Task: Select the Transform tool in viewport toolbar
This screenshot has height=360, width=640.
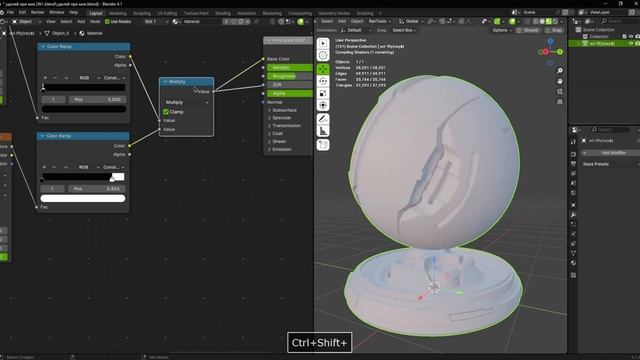Action: [323, 105]
